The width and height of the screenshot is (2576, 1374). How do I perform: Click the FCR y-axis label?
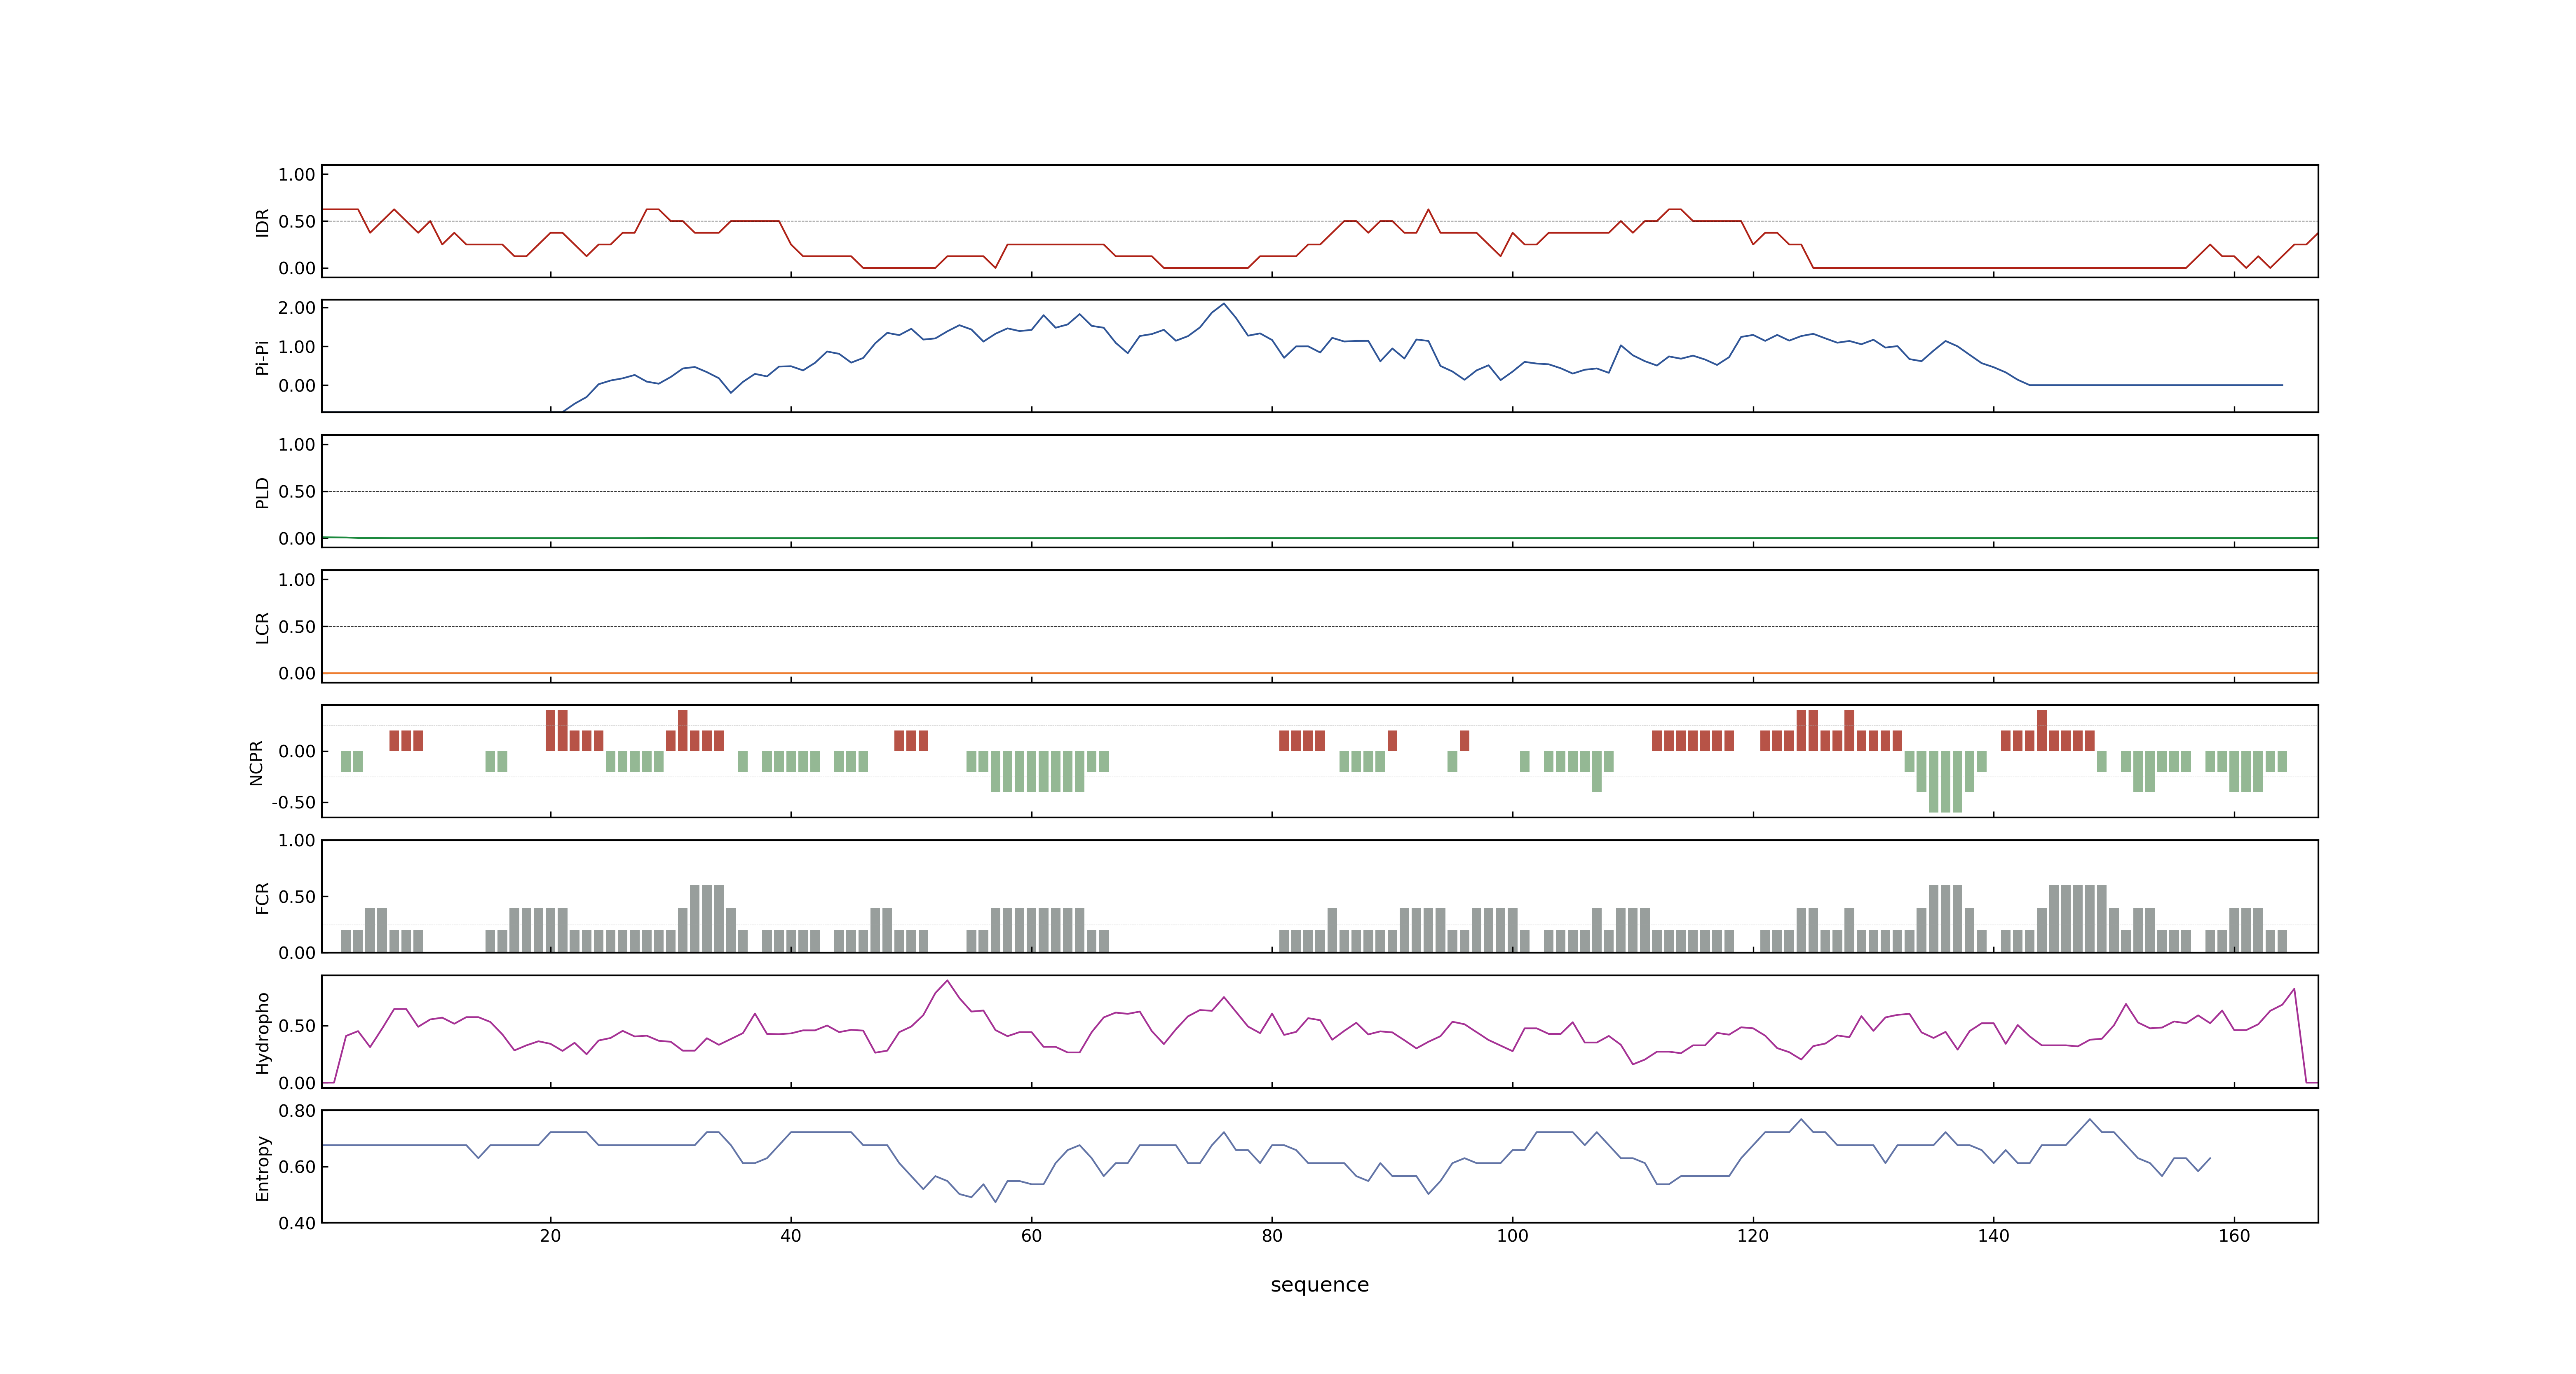tap(262, 898)
